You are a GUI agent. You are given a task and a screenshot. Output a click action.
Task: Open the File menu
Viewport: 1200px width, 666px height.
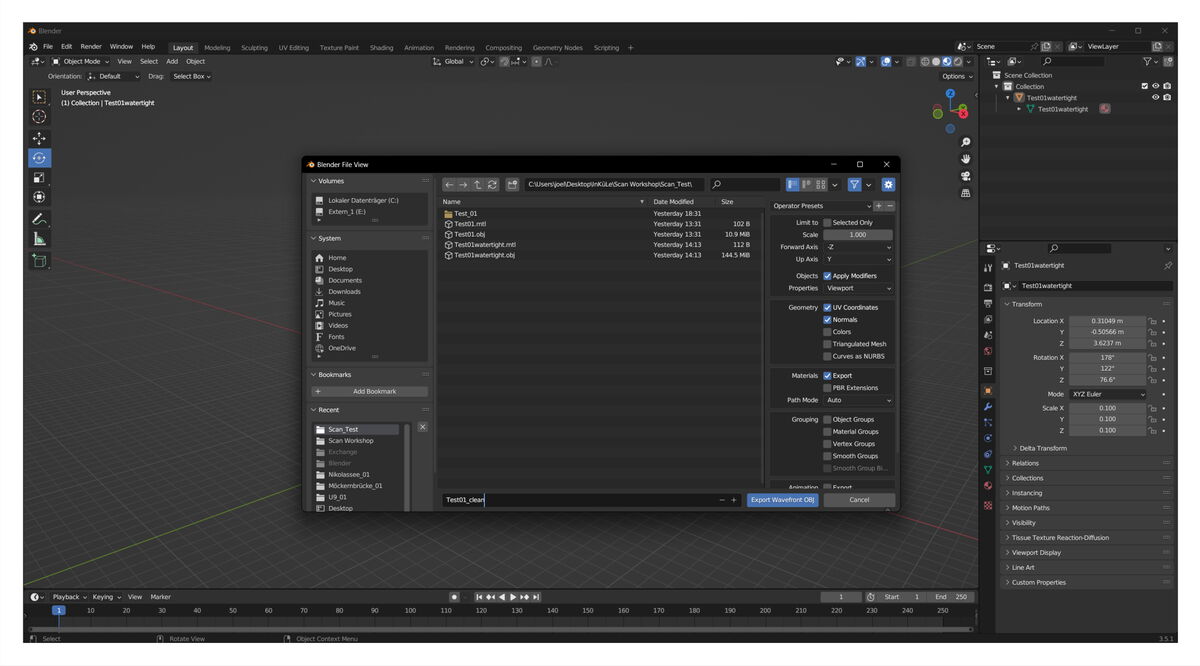[47, 47]
